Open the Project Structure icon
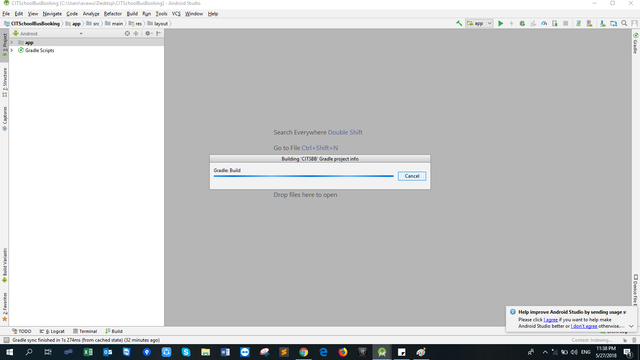The image size is (640, 360). tap(613, 23)
